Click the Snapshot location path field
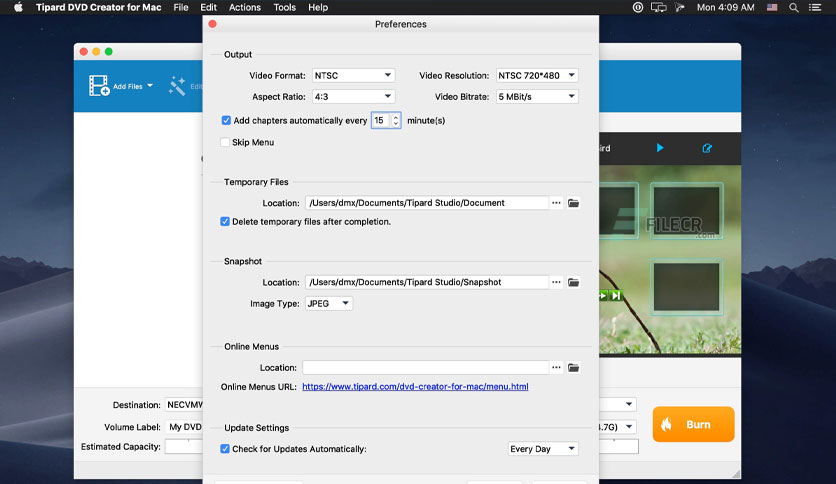Viewport: 836px width, 484px height. coord(427,283)
